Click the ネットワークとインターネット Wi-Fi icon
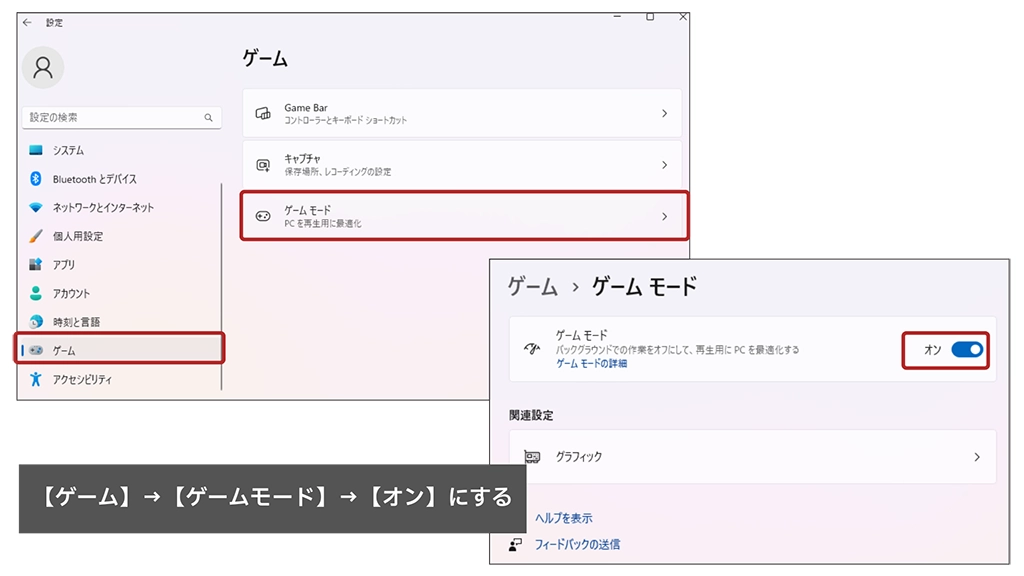Viewport: 1024px width, 576px height. tap(36, 208)
